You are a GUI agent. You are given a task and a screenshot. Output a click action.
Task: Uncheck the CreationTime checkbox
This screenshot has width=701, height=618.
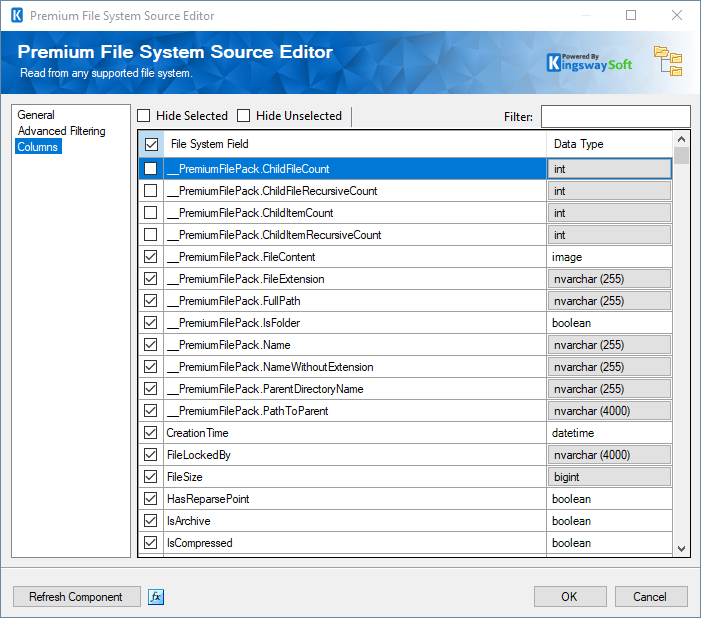coord(151,432)
